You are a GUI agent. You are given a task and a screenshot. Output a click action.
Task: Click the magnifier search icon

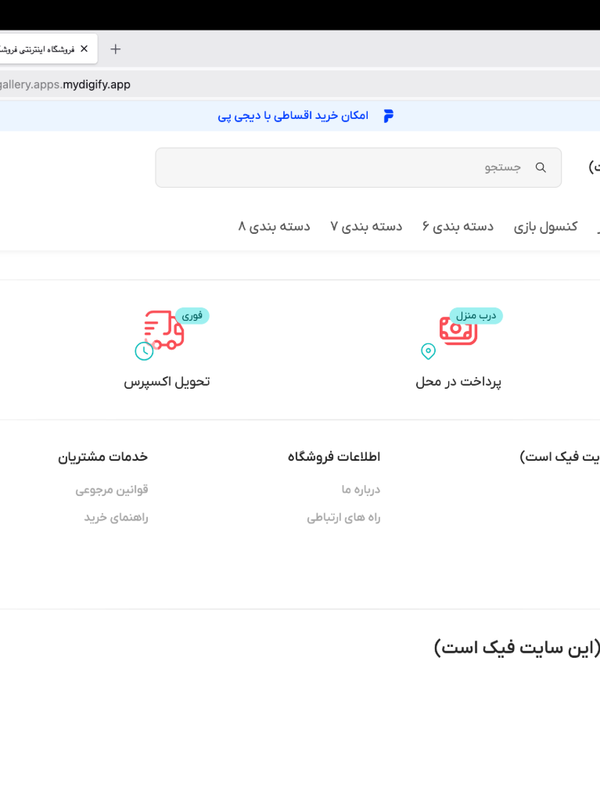(541, 168)
